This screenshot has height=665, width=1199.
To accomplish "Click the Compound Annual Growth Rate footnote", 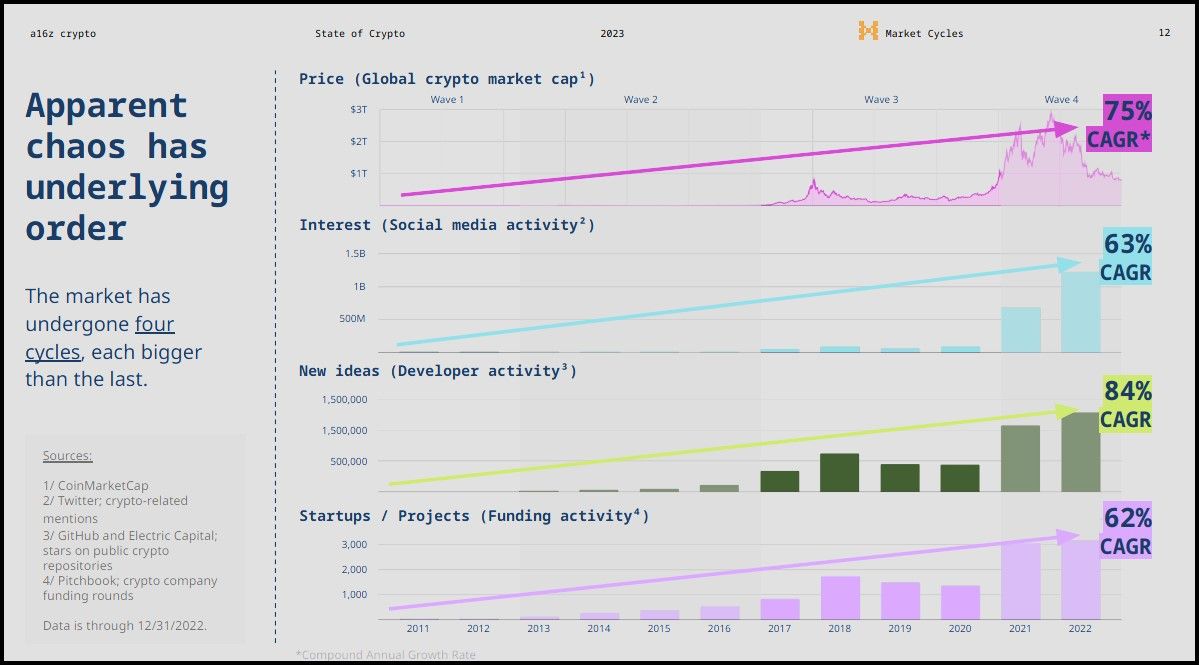I will pos(386,655).
